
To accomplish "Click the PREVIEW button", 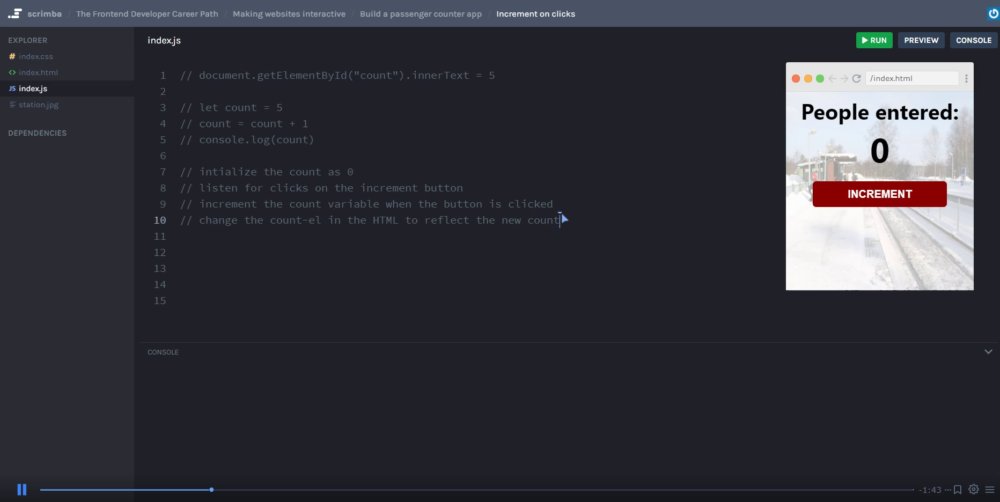I will click(921, 40).
